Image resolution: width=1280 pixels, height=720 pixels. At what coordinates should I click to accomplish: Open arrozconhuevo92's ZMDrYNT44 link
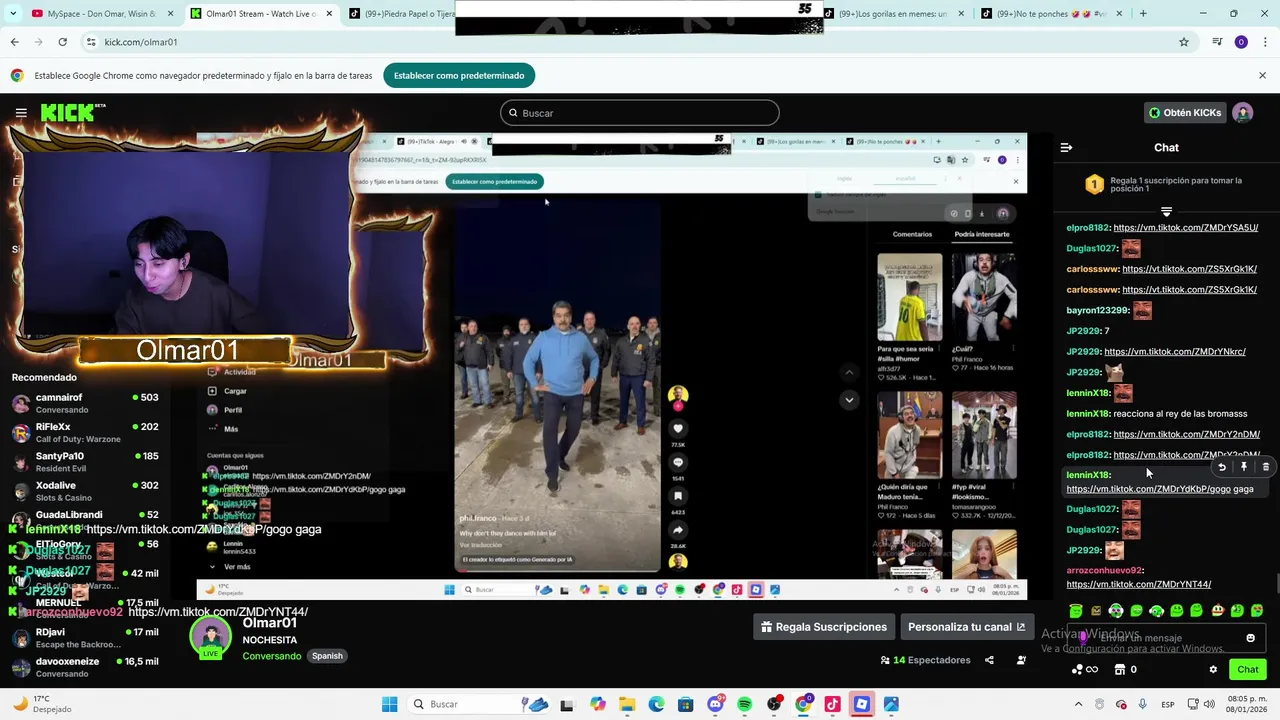pyautogui.click(x=1138, y=584)
